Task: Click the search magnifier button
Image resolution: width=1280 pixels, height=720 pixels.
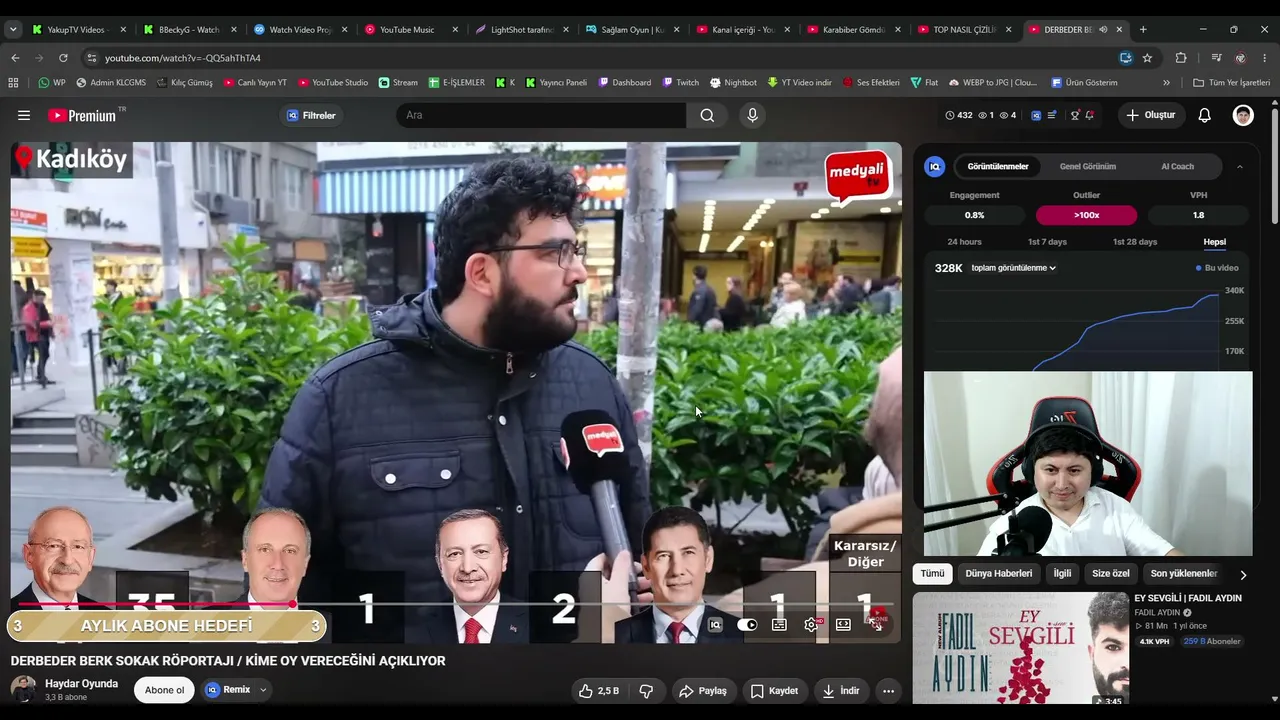Action: pyautogui.click(x=707, y=115)
